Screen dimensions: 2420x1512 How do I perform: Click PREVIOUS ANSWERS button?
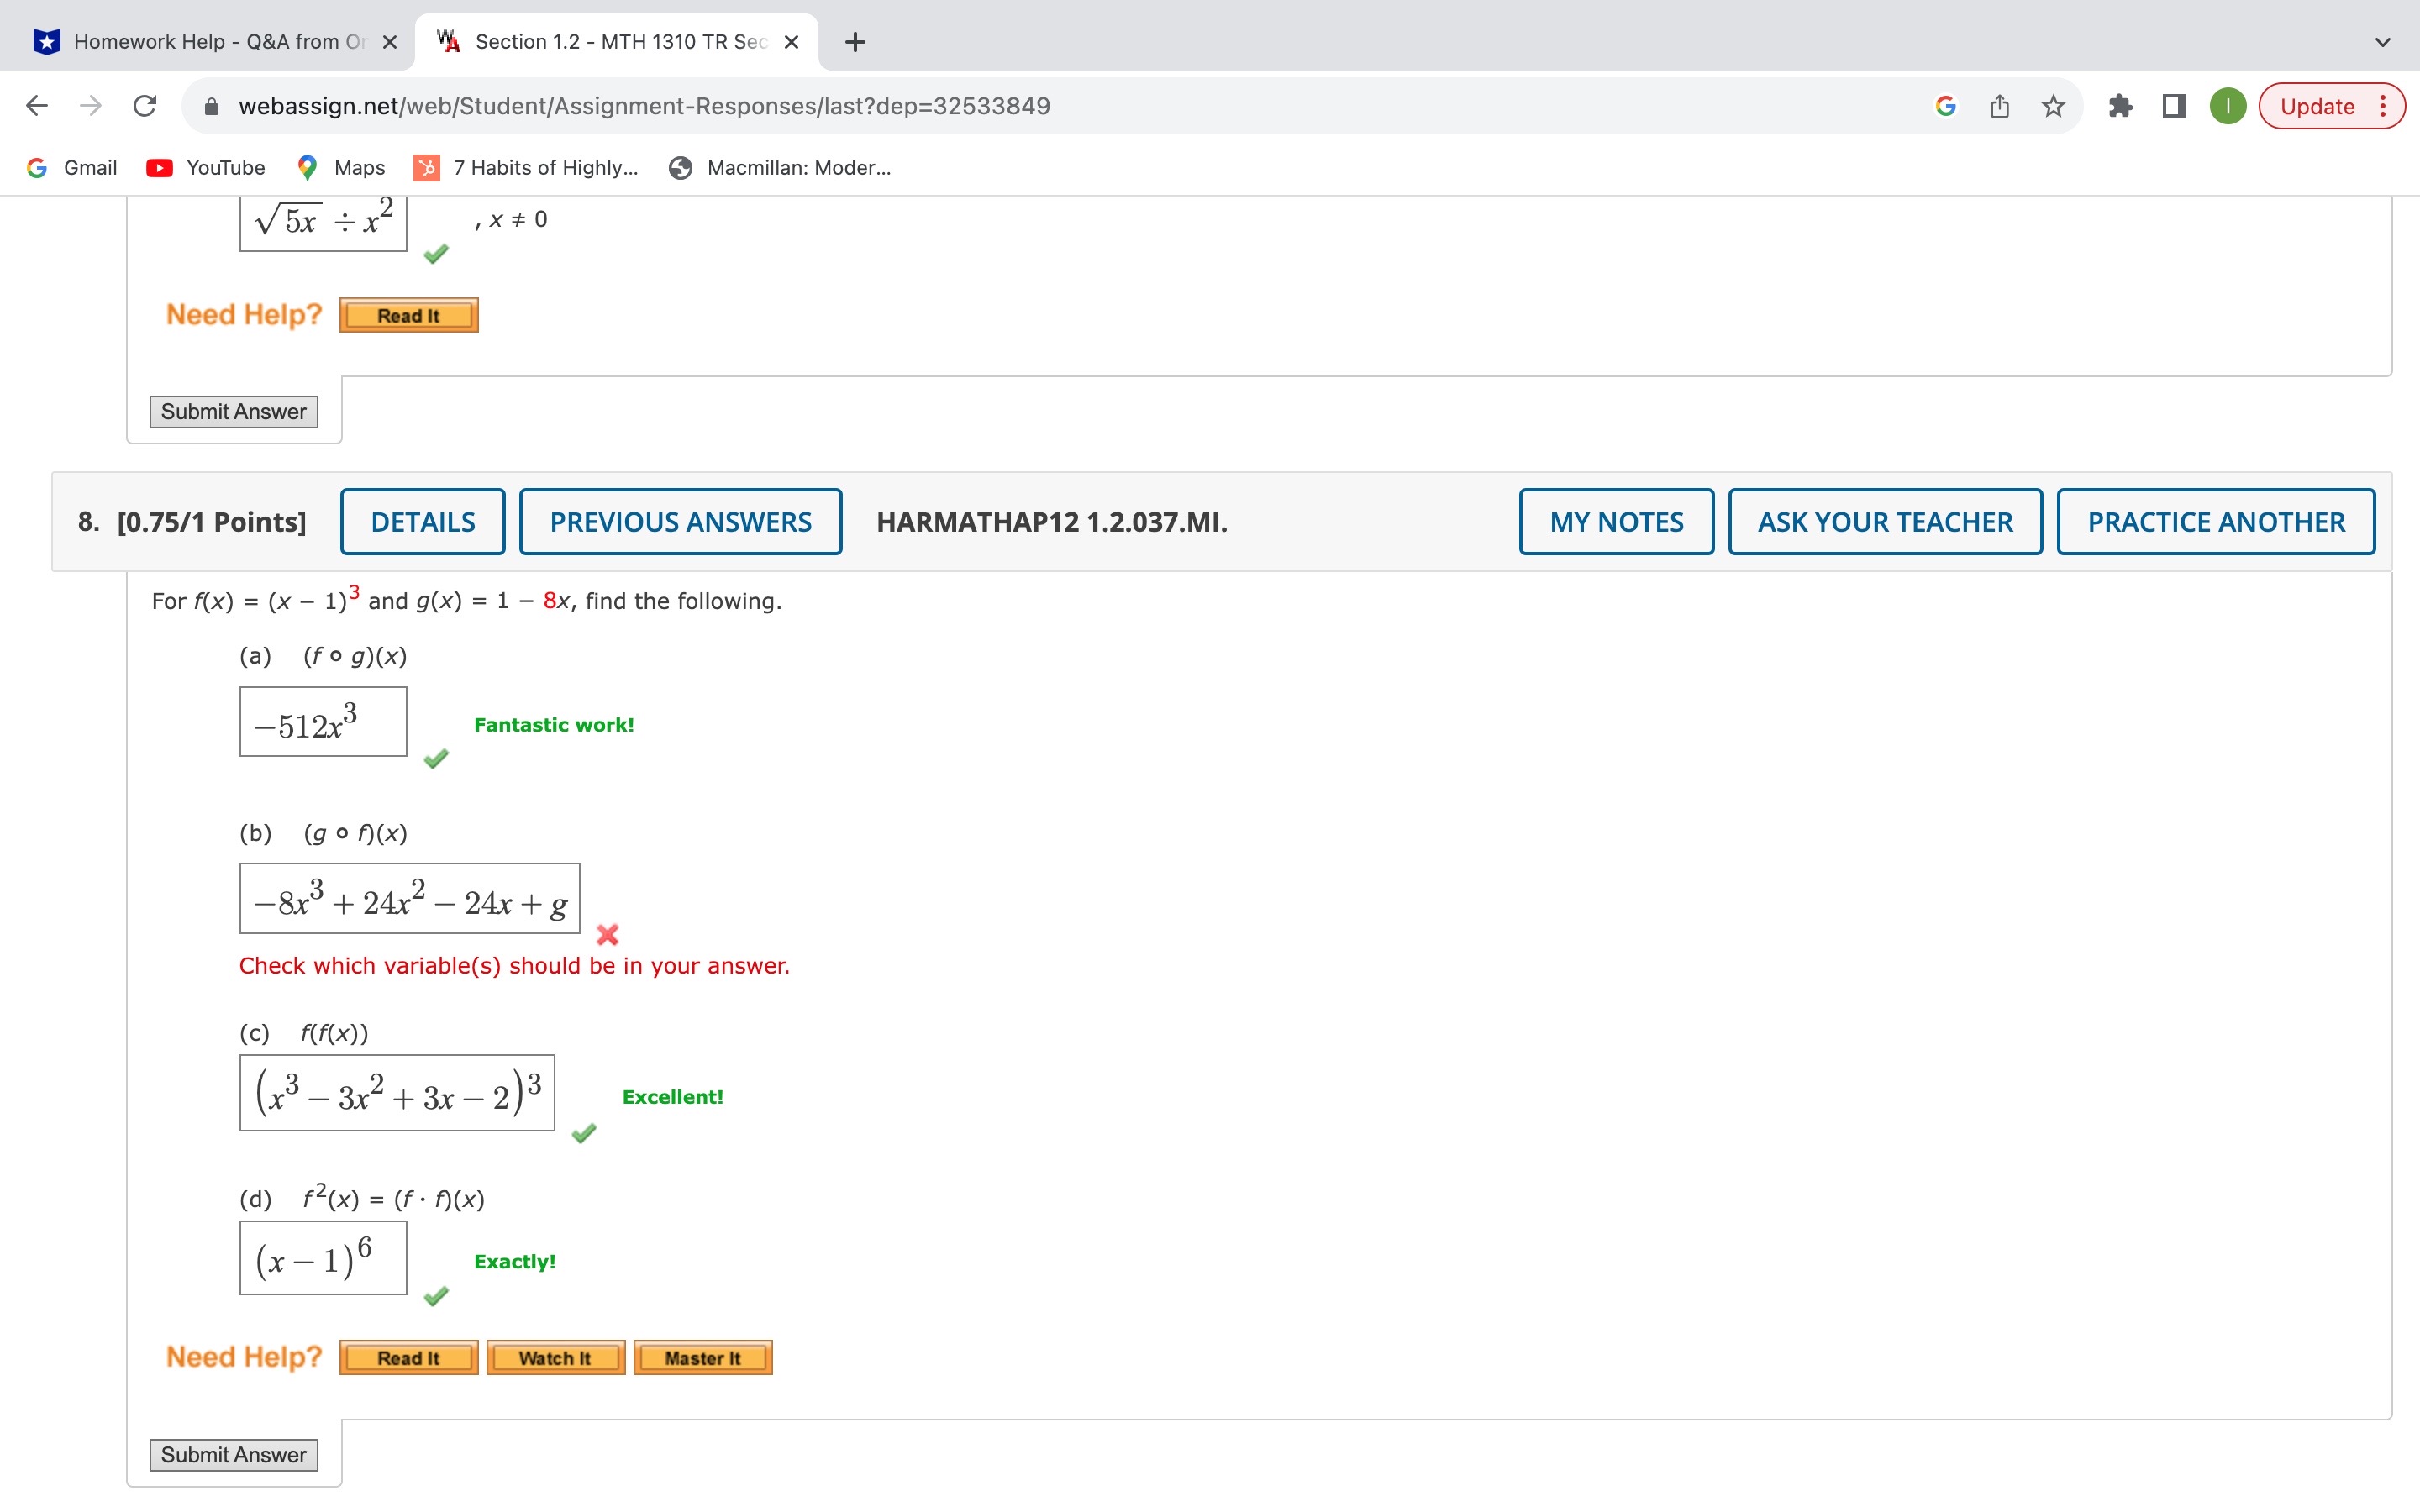[x=680, y=522]
